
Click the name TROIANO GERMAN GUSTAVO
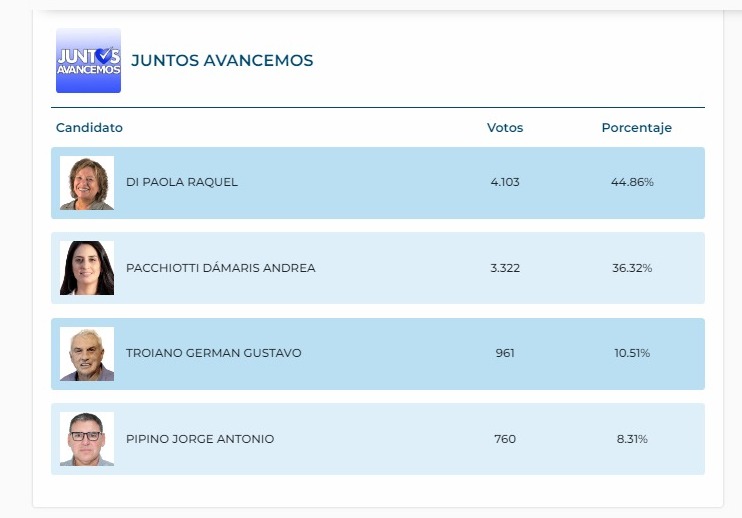213,353
